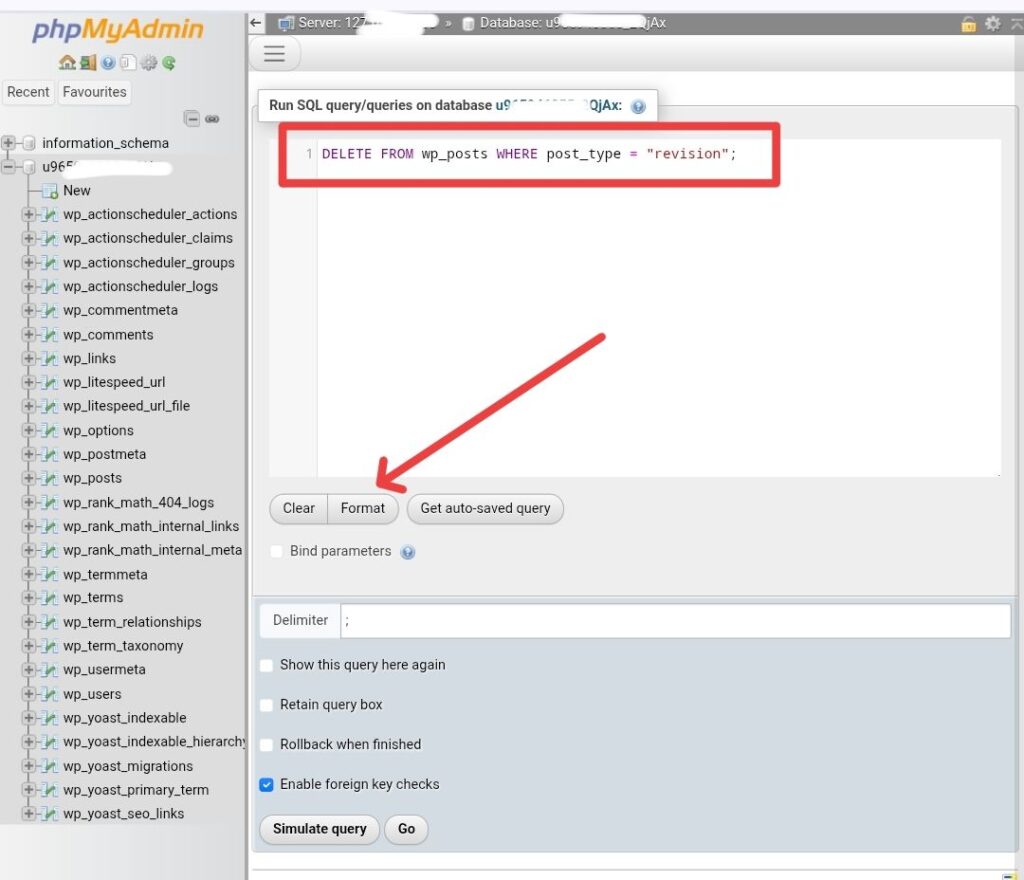Uncheck Enable foreign key checks
This screenshot has width=1024, height=880.
267,785
